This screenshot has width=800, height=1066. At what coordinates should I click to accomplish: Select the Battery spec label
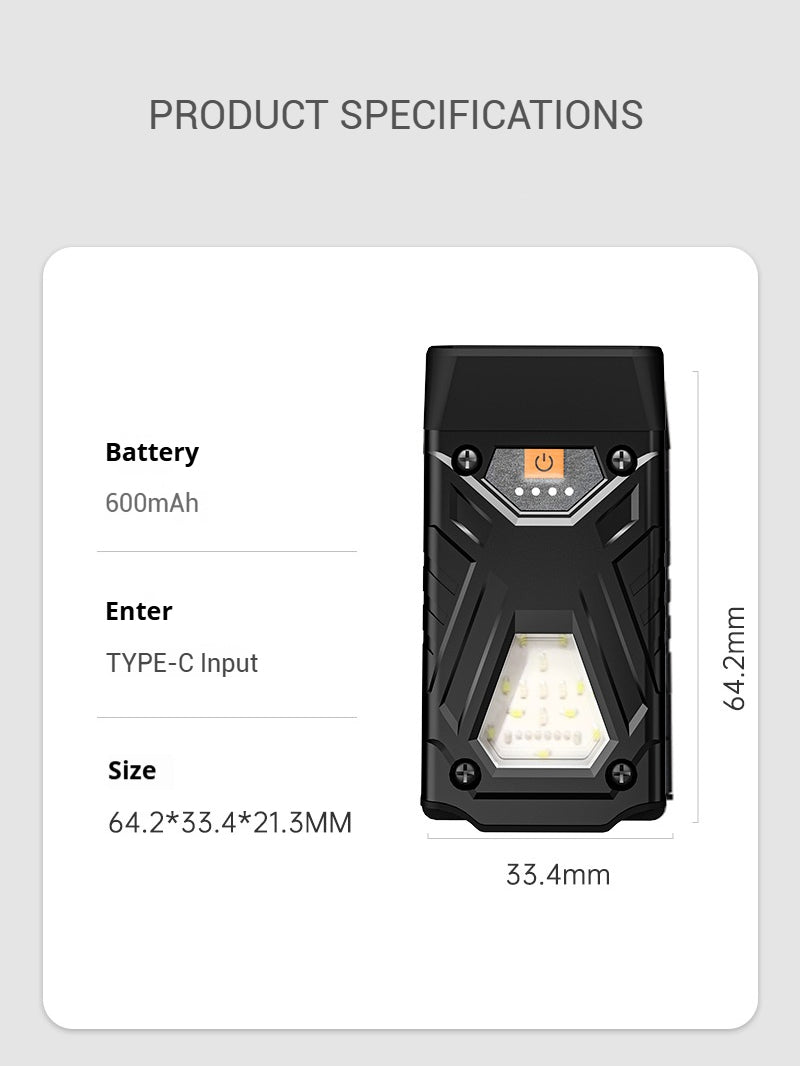152,452
